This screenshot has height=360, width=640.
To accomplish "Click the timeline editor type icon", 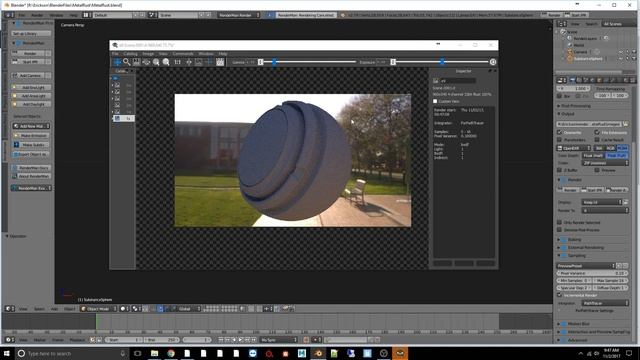I will [x=9, y=340].
